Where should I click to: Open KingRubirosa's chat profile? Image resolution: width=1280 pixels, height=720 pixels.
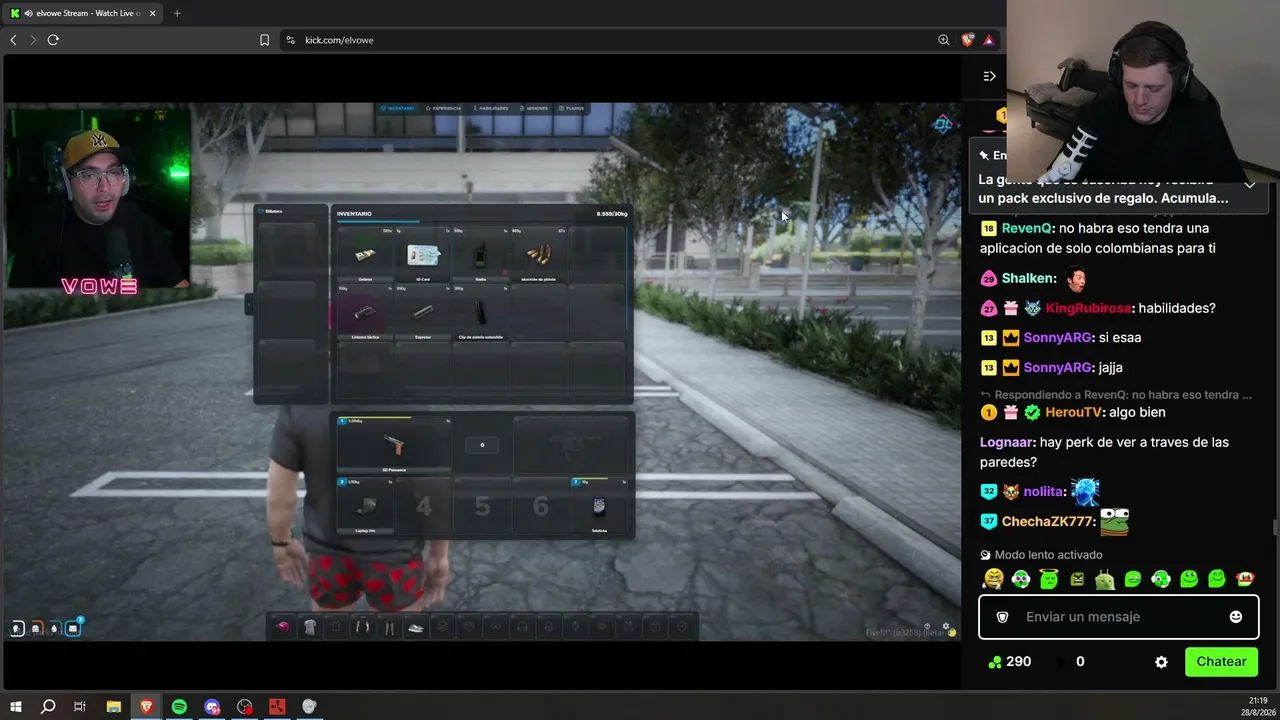click(1088, 308)
